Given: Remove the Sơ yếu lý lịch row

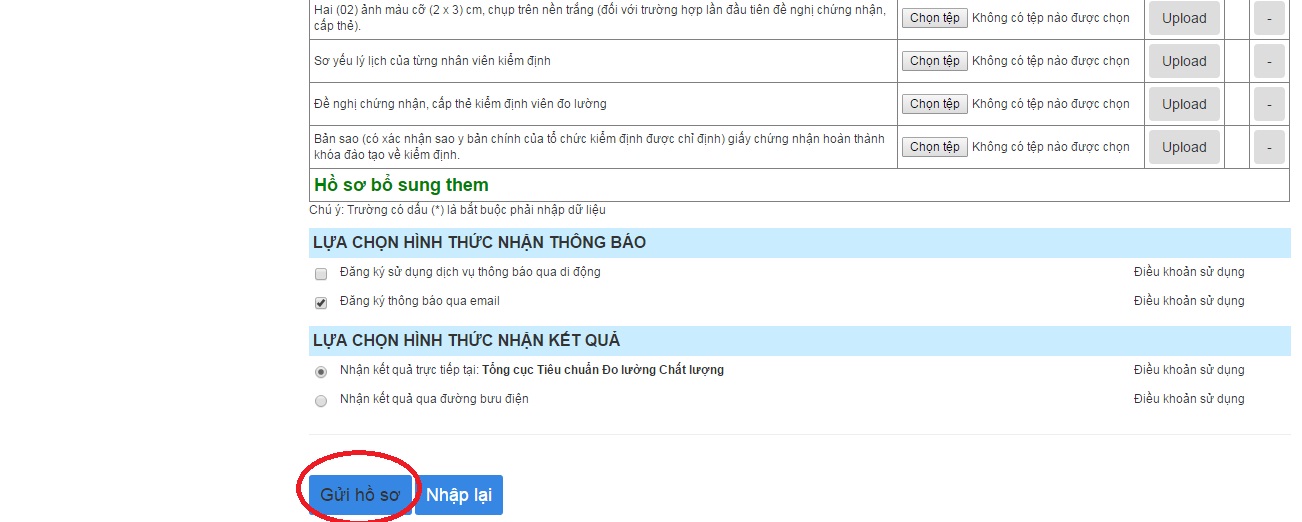Looking at the screenshot, I should click(x=1269, y=61).
